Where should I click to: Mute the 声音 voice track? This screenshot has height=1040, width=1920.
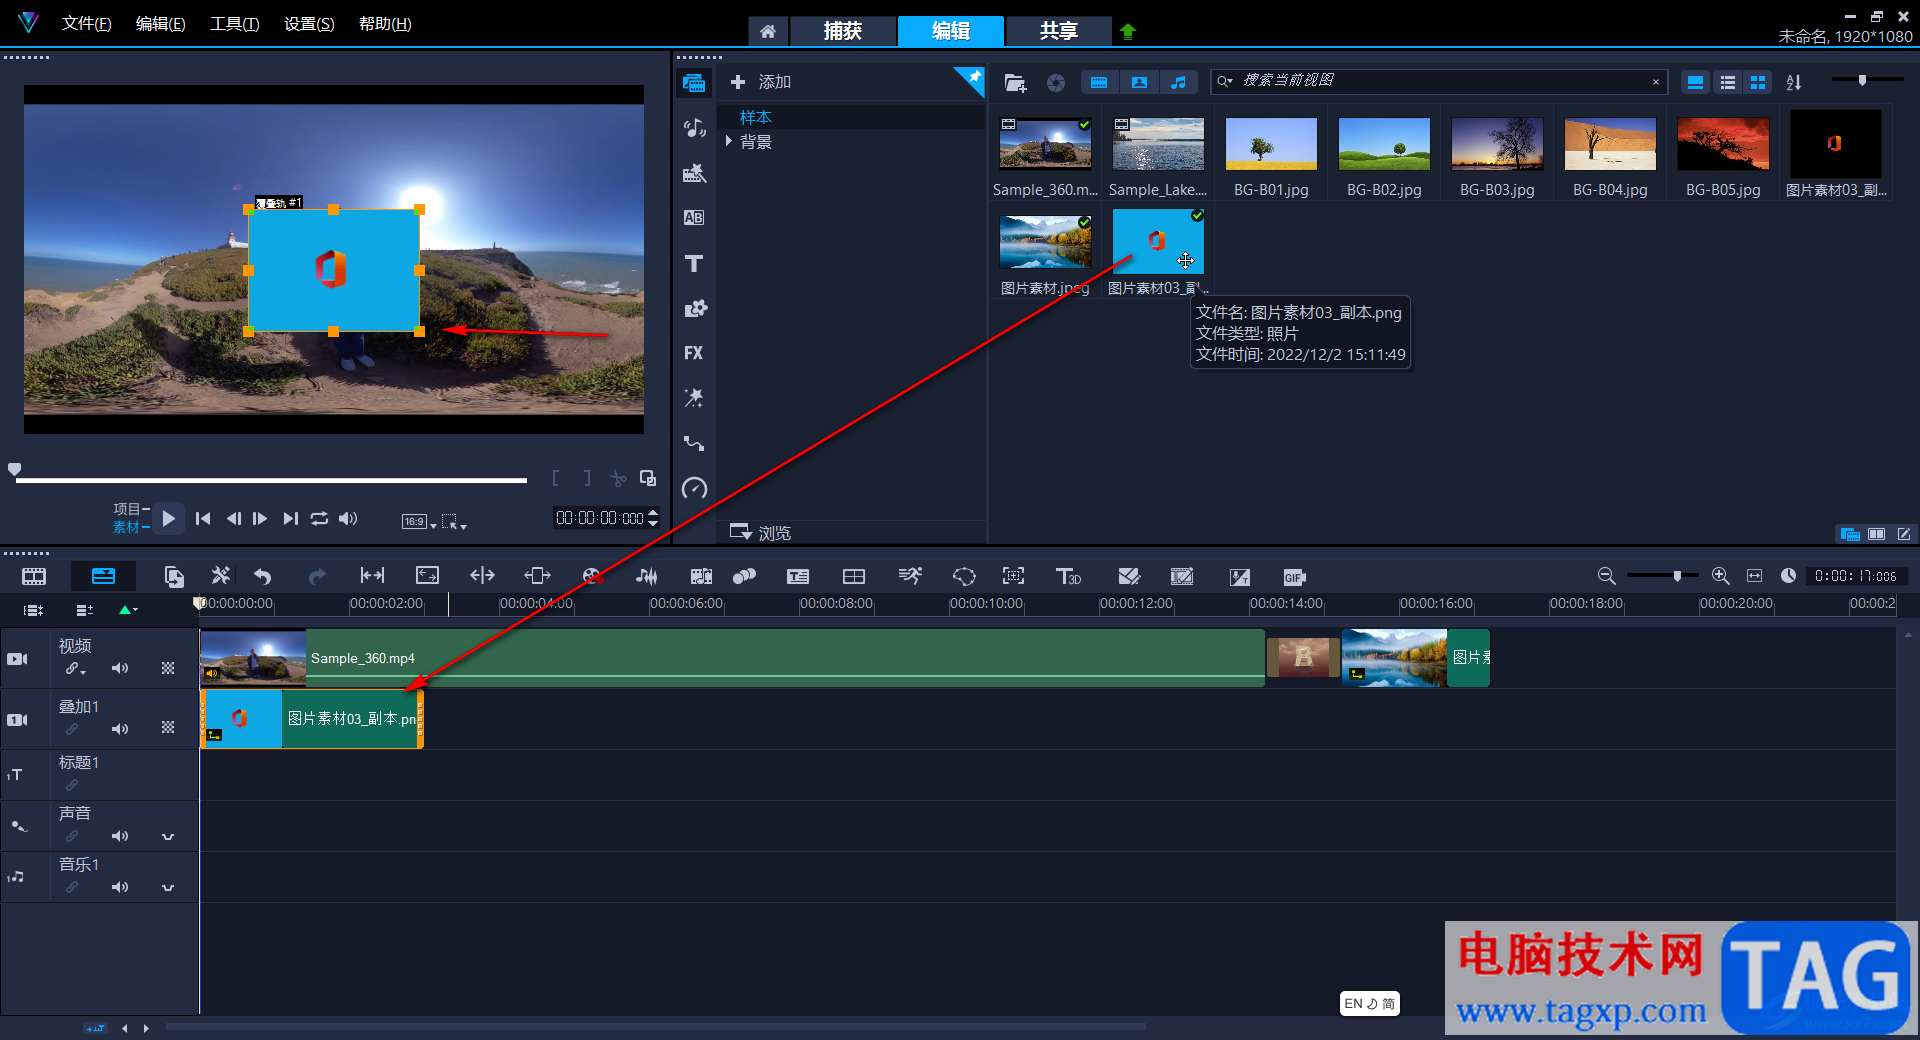120,836
